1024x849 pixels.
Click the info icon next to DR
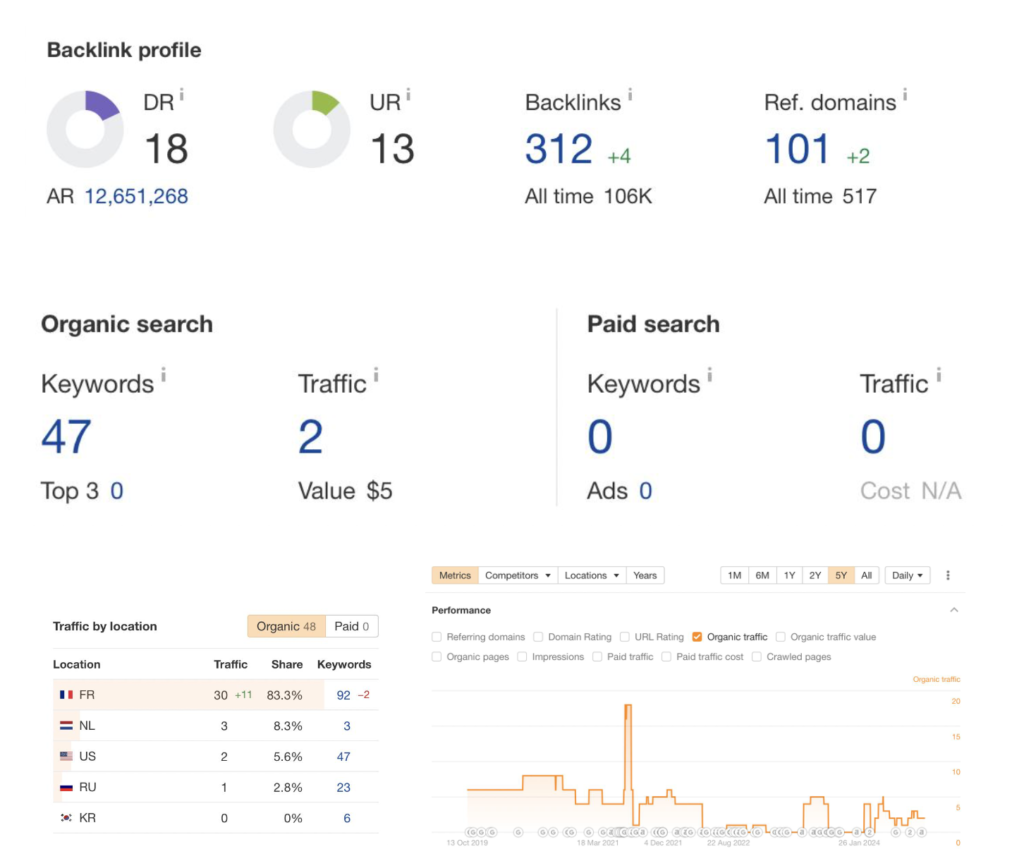[x=182, y=95]
